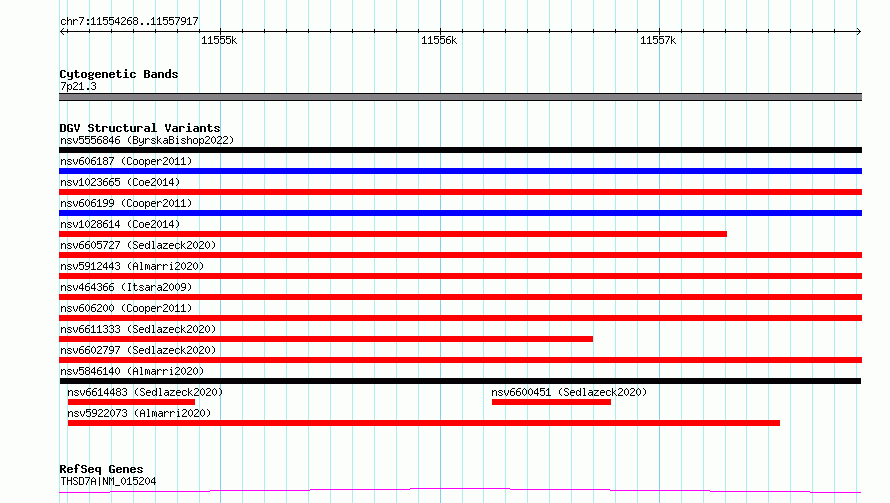This screenshot has height=503, width=890.
Task: Click the chr7:11554268..11557917 coordinate label
Action: [129, 21]
